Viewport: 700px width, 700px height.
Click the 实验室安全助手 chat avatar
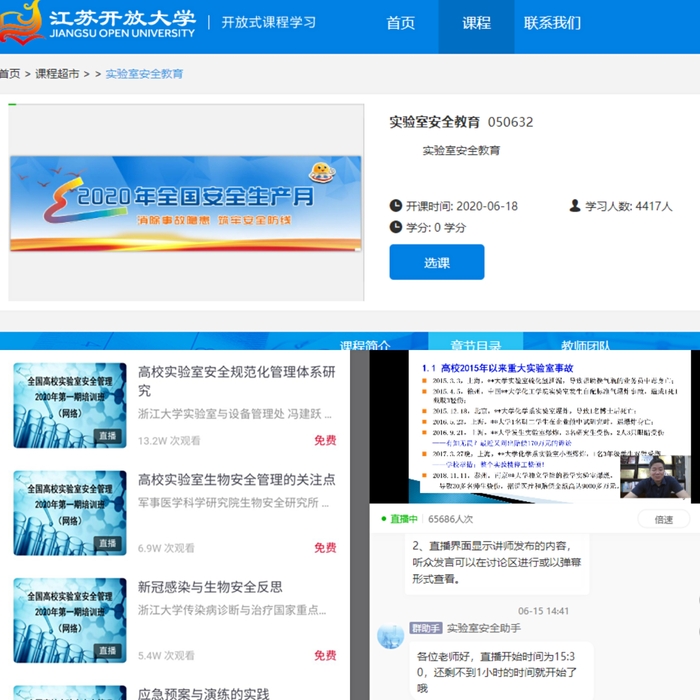[390, 635]
